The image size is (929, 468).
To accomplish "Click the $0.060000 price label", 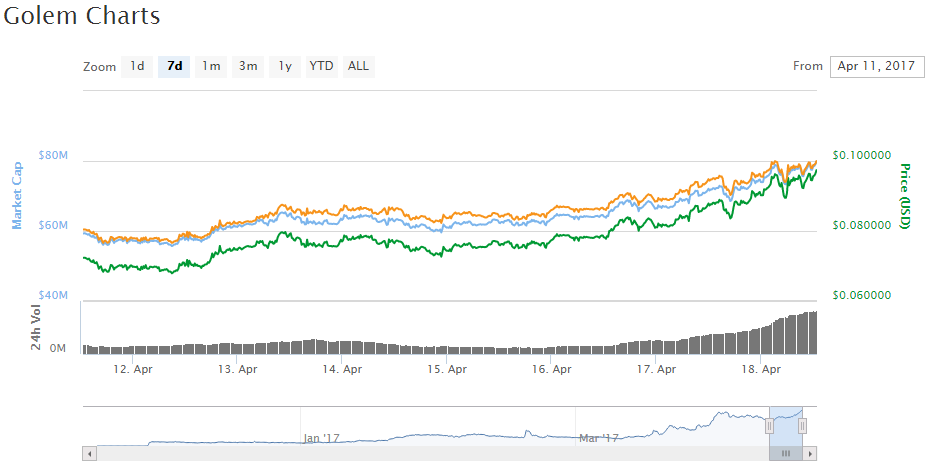I will [861, 295].
